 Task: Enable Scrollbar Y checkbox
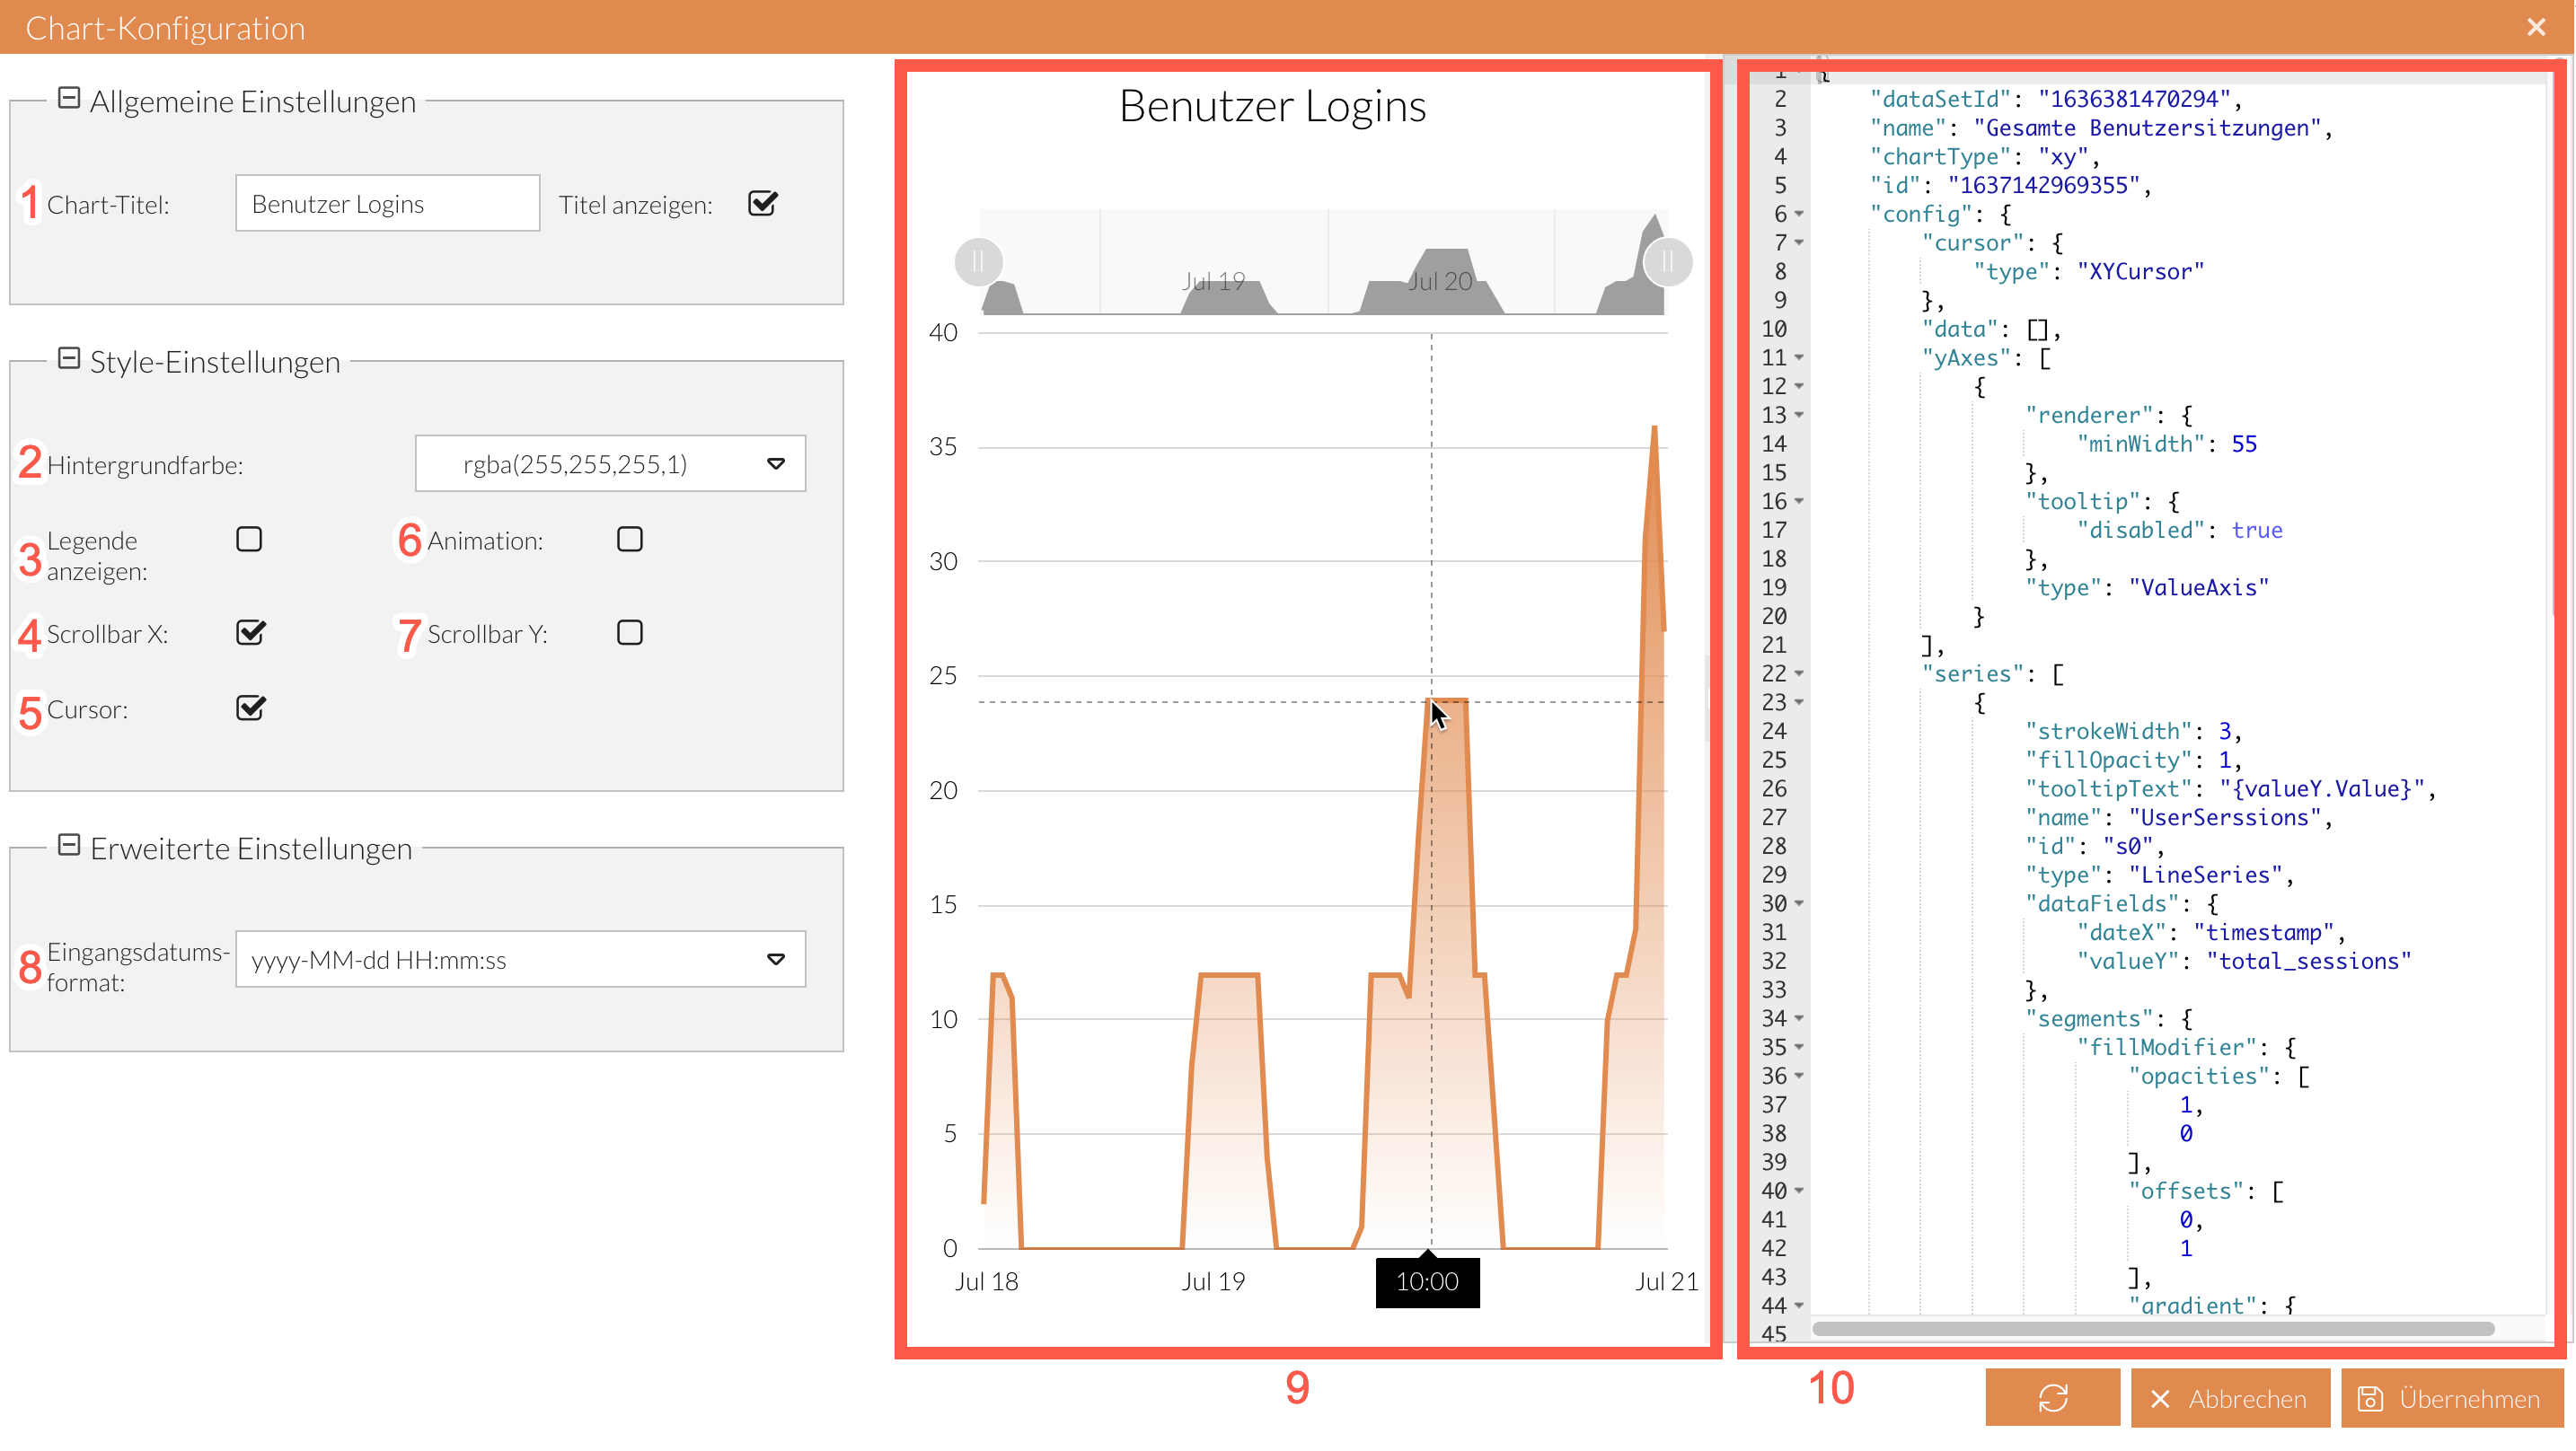[629, 632]
